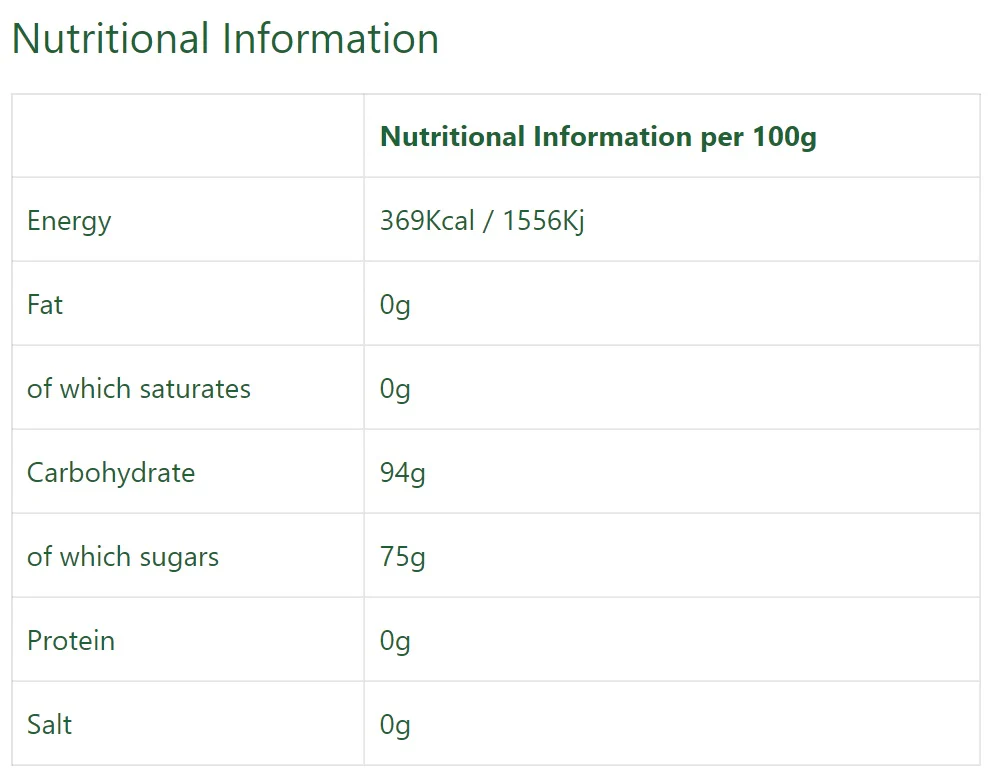Select the Energy row label
The height and width of the screenshot is (779, 999).
[x=69, y=221]
